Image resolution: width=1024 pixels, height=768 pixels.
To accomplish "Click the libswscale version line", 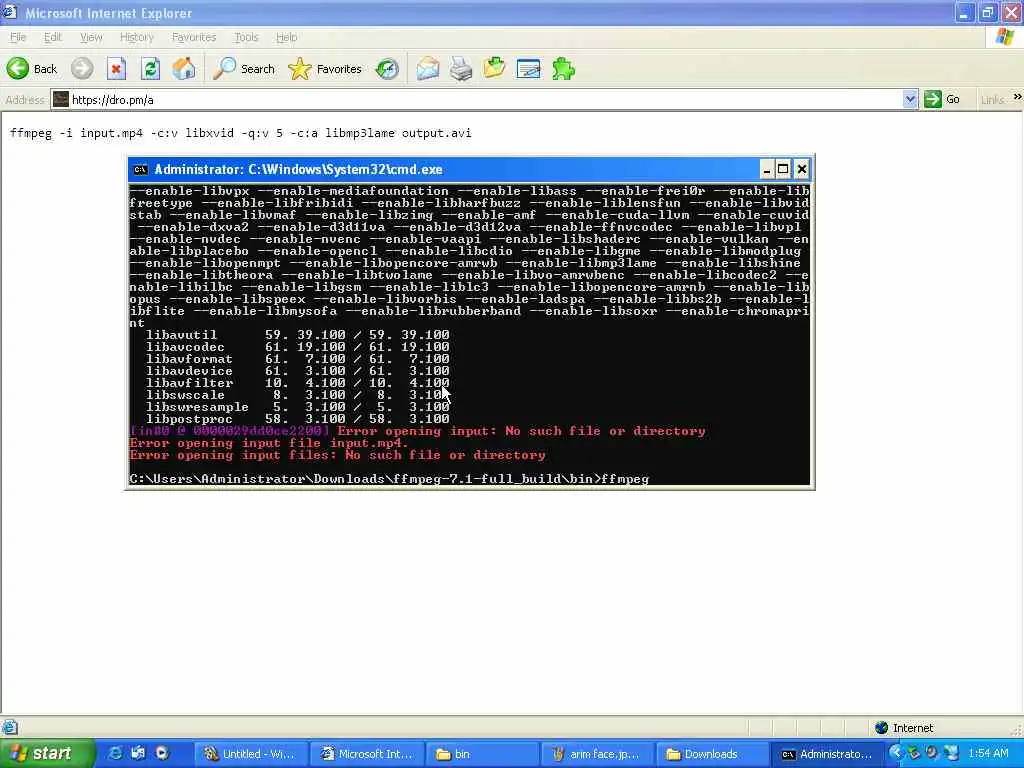I will pos(297,394).
